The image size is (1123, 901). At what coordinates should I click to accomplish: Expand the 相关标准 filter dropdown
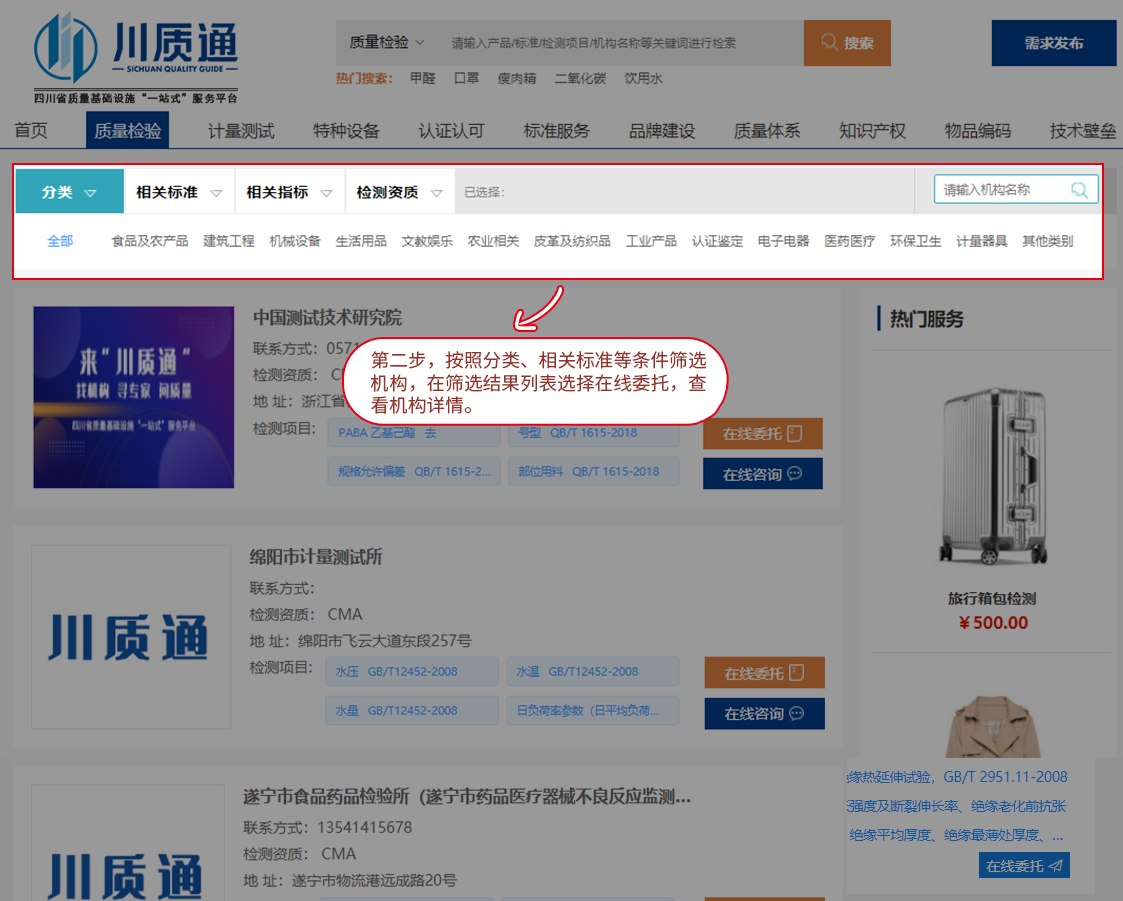tap(180, 192)
